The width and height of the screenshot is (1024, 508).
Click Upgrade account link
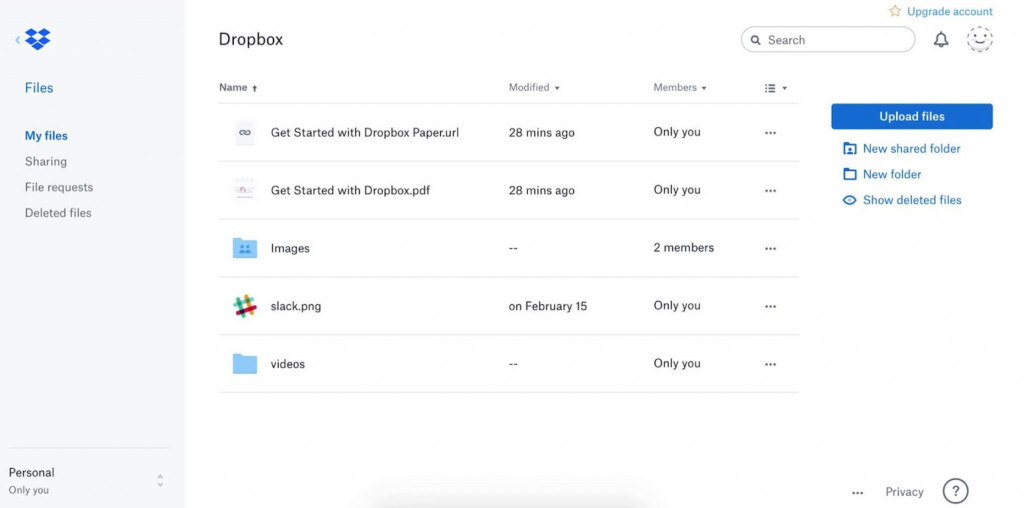pyautogui.click(x=950, y=12)
